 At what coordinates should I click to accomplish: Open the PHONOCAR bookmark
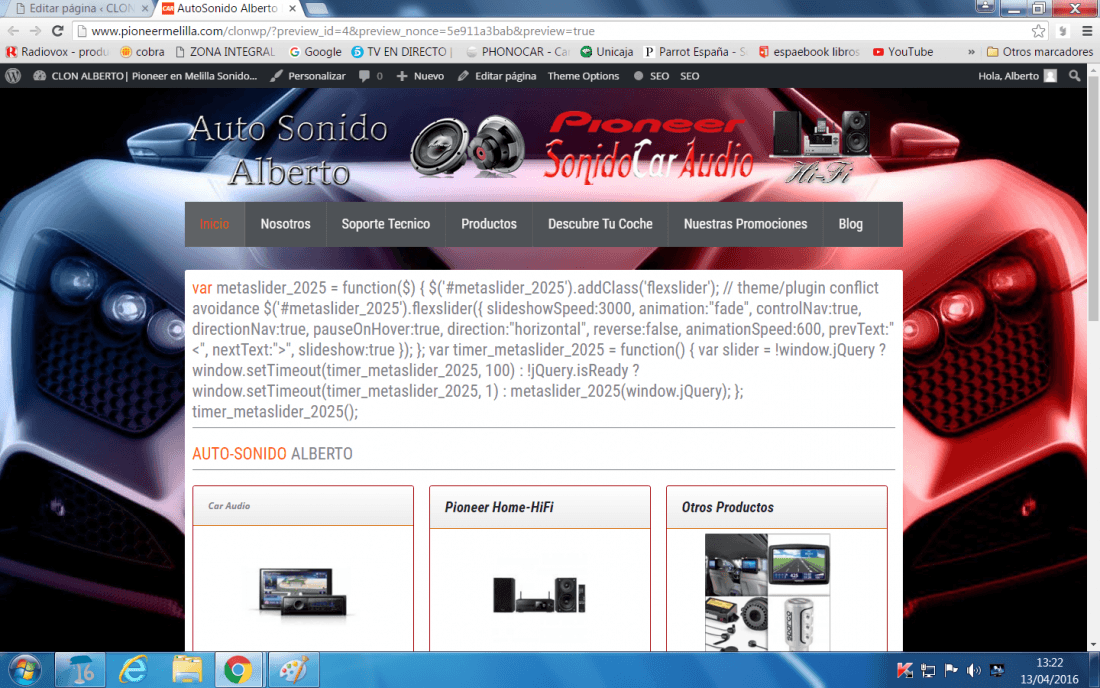[x=518, y=52]
